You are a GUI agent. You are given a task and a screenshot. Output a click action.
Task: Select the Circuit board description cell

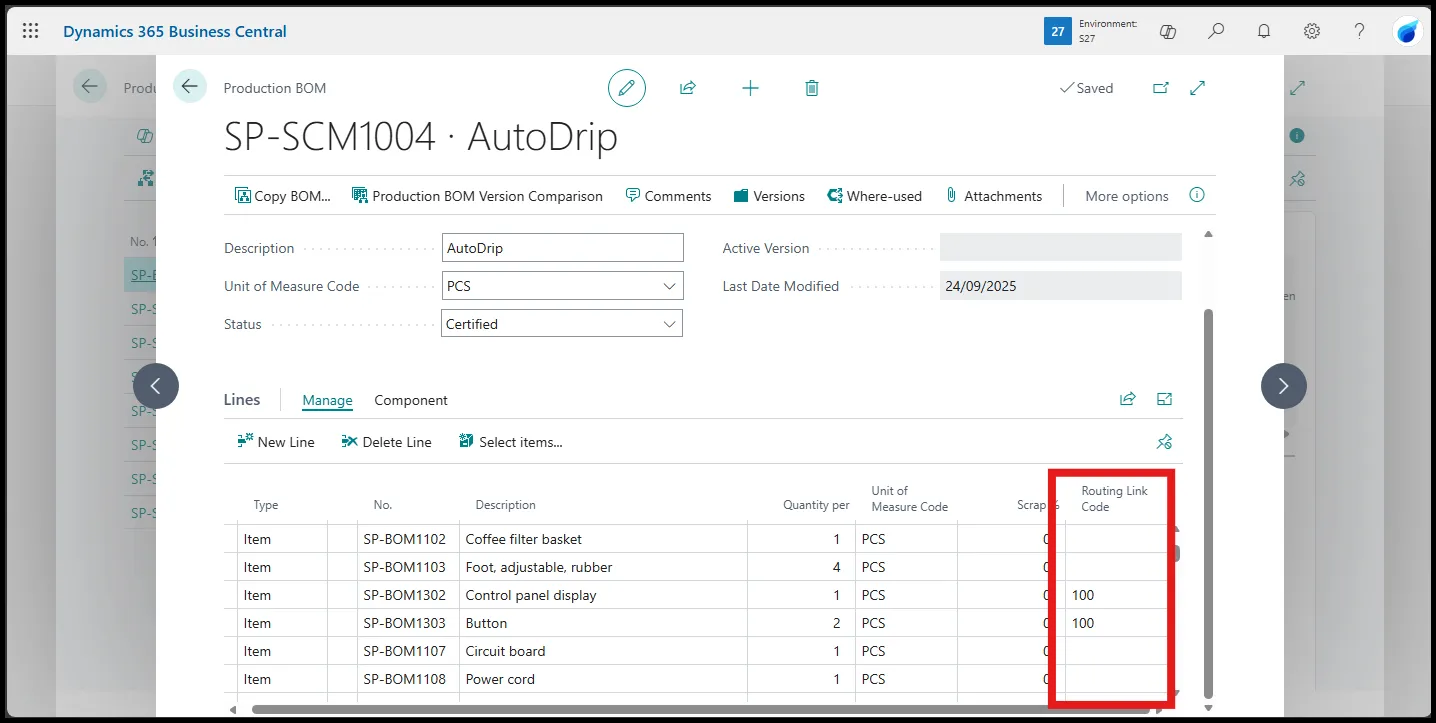tap(603, 651)
